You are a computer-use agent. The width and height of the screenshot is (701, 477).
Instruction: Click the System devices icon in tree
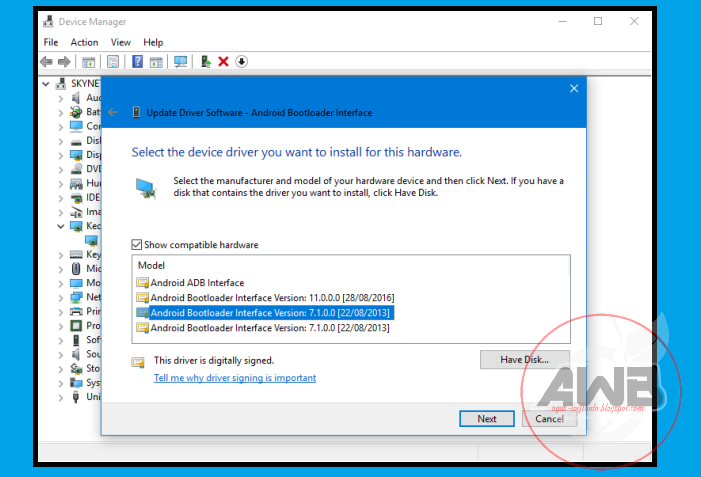pos(76,383)
